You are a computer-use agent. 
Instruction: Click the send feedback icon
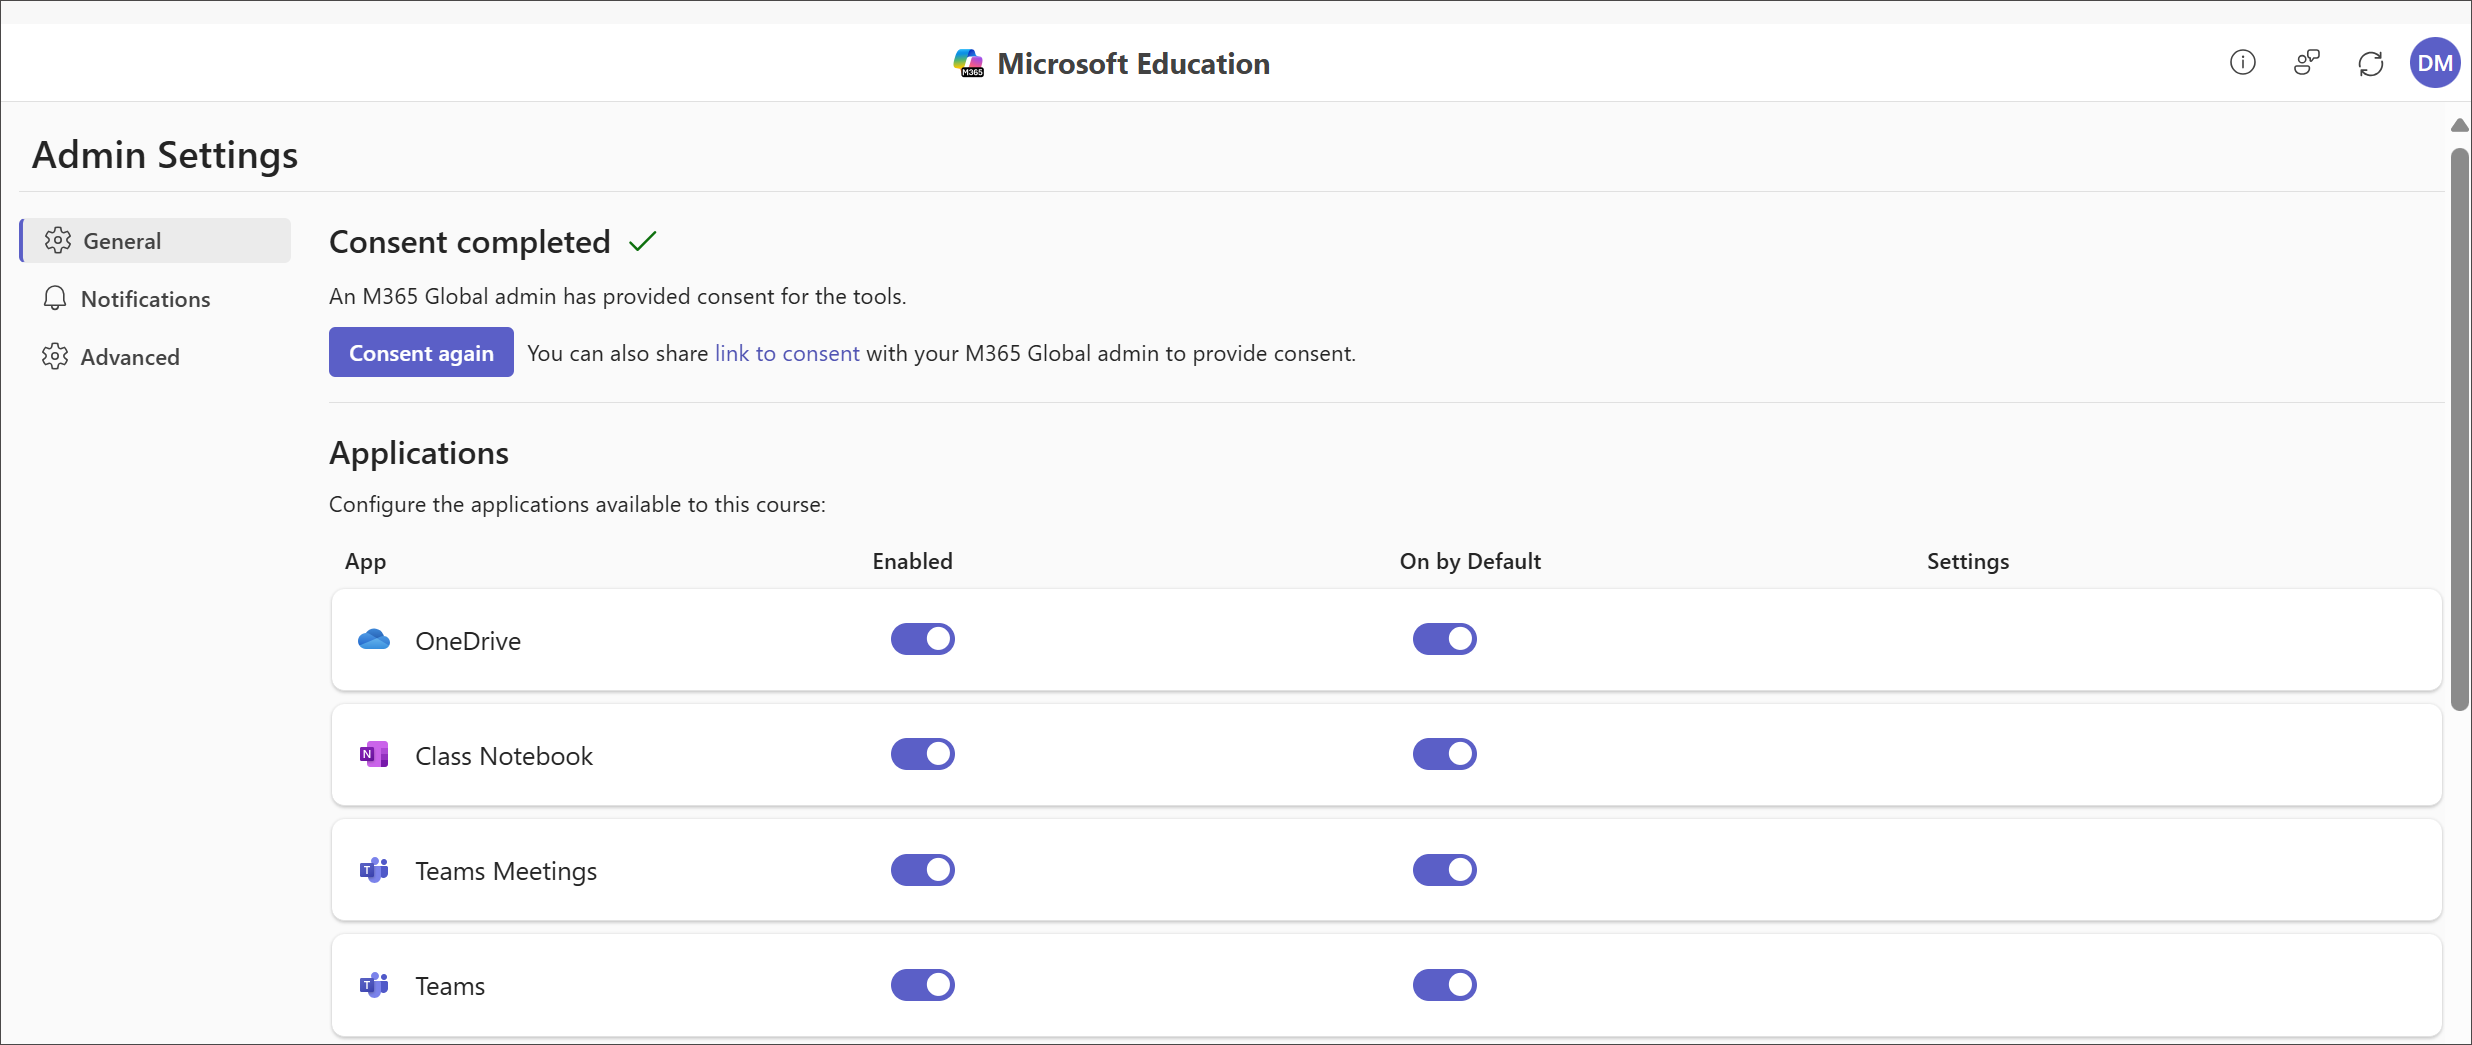point(2307,62)
